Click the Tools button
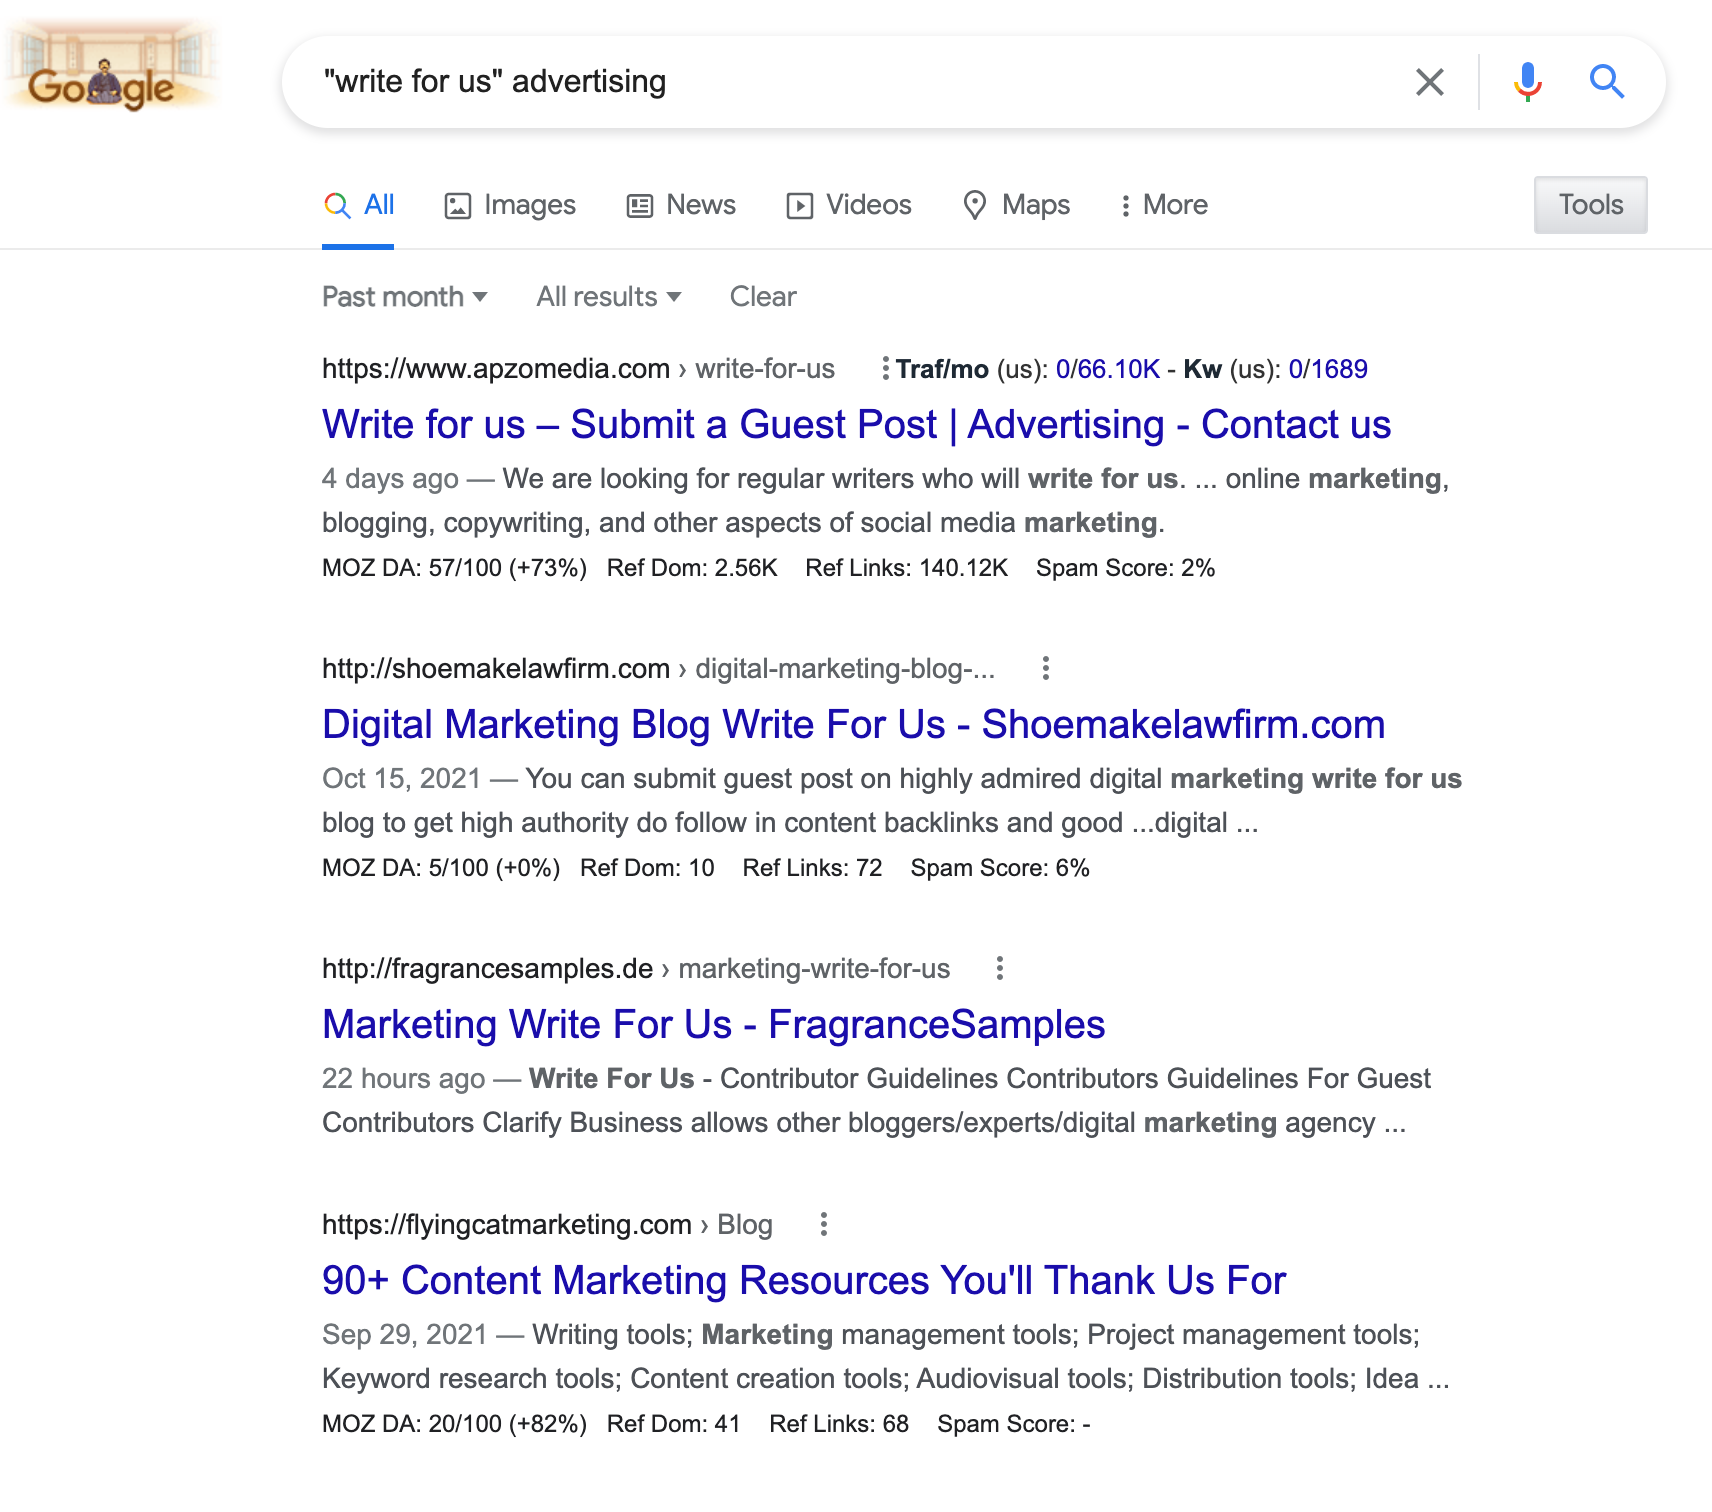This screenshot has height=1512, width=1712. (1590, 204)
